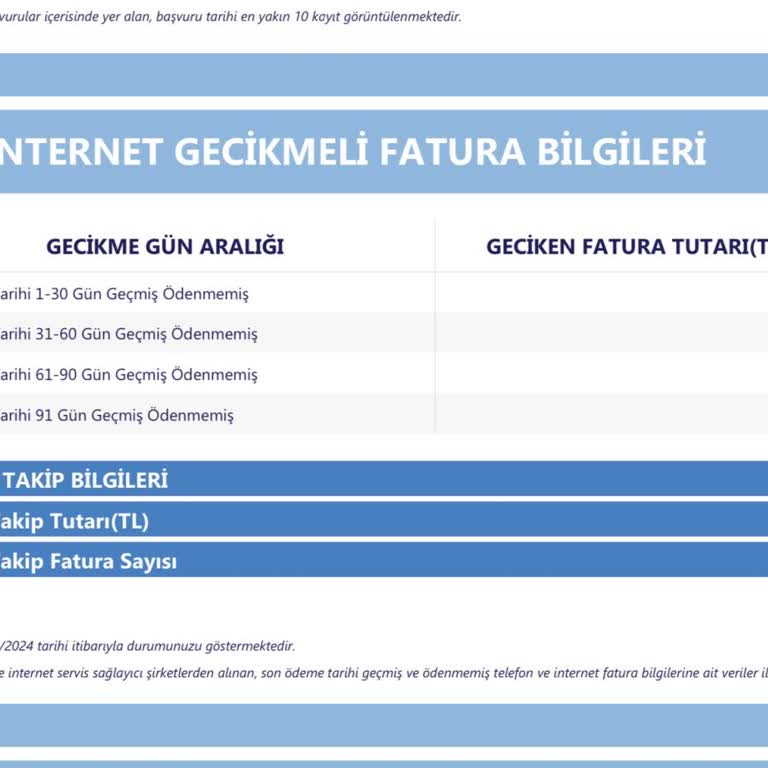
Task: Click the Takip Tutarı(TL) bar
Action: coord(384,520)
